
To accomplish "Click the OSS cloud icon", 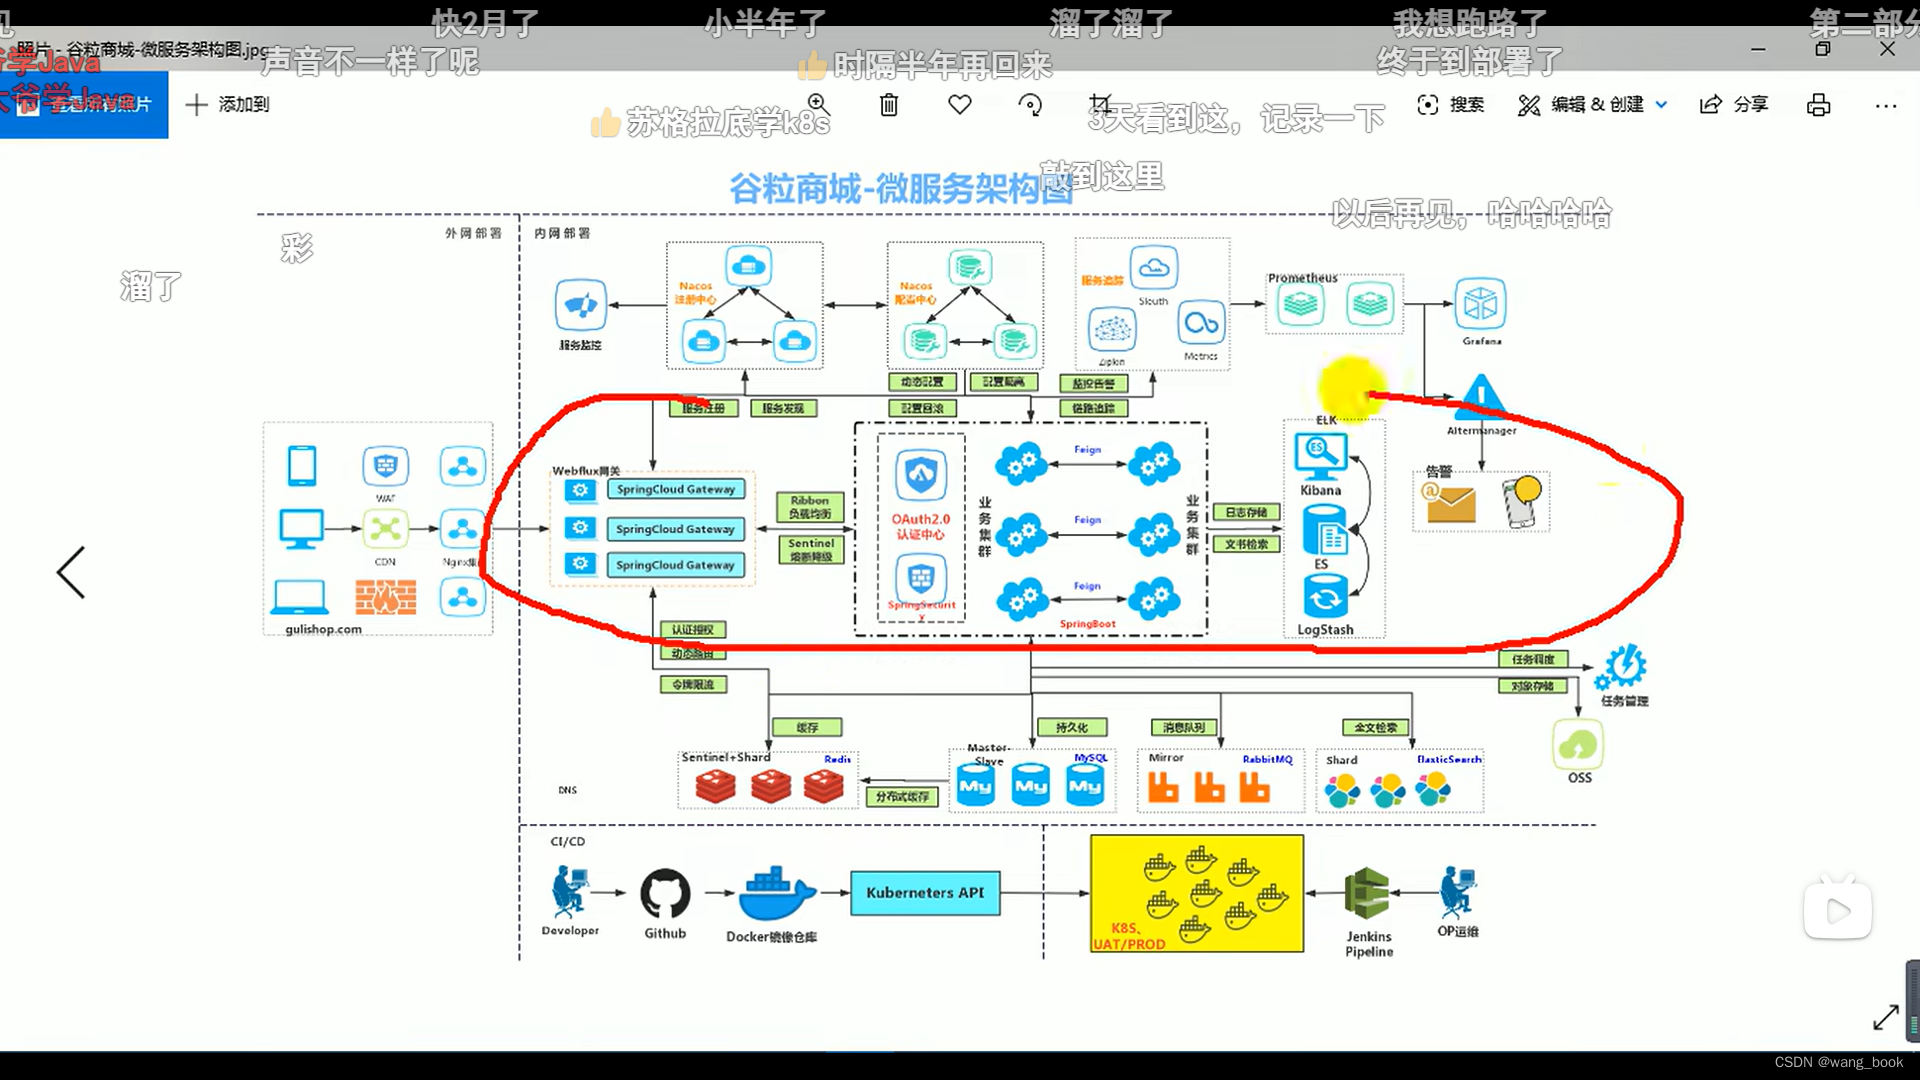I will (1578, 745).
